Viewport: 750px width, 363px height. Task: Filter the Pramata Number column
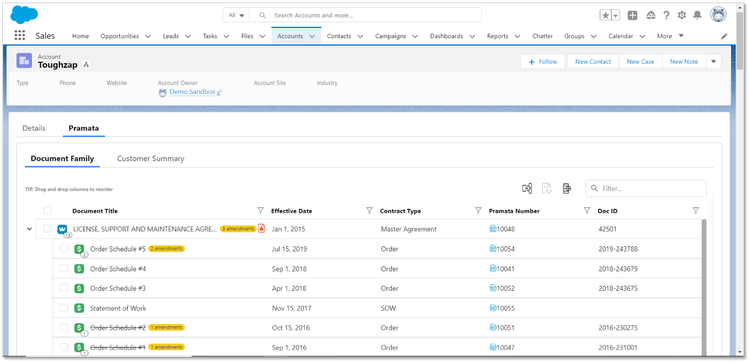pyautogui.click(x=587, y=210)
